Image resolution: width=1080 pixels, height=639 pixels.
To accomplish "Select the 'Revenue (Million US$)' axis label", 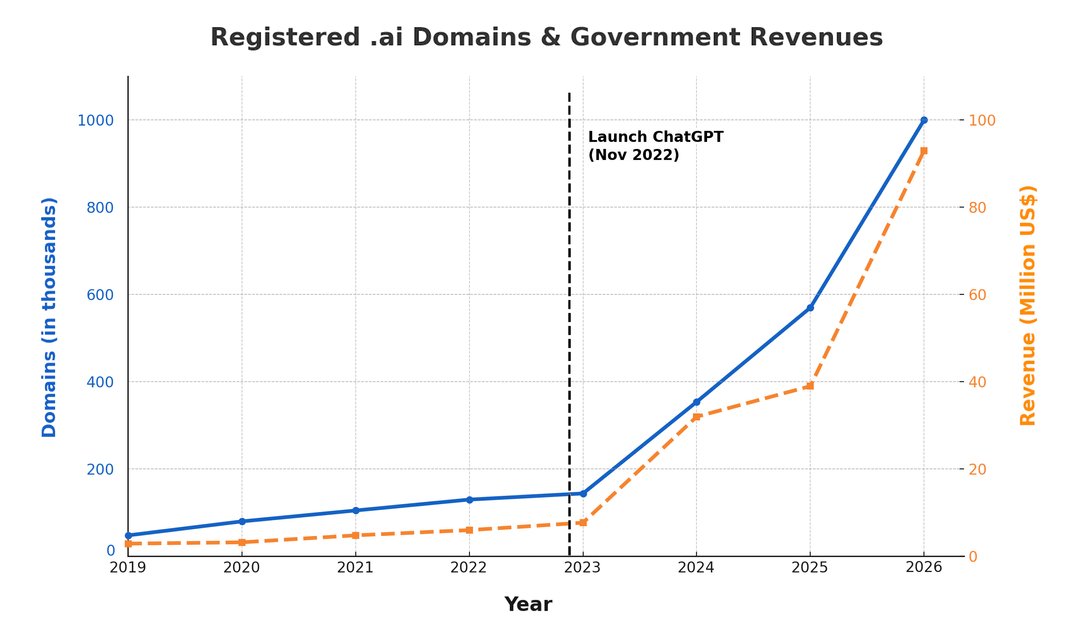I will coord(1028,306).
